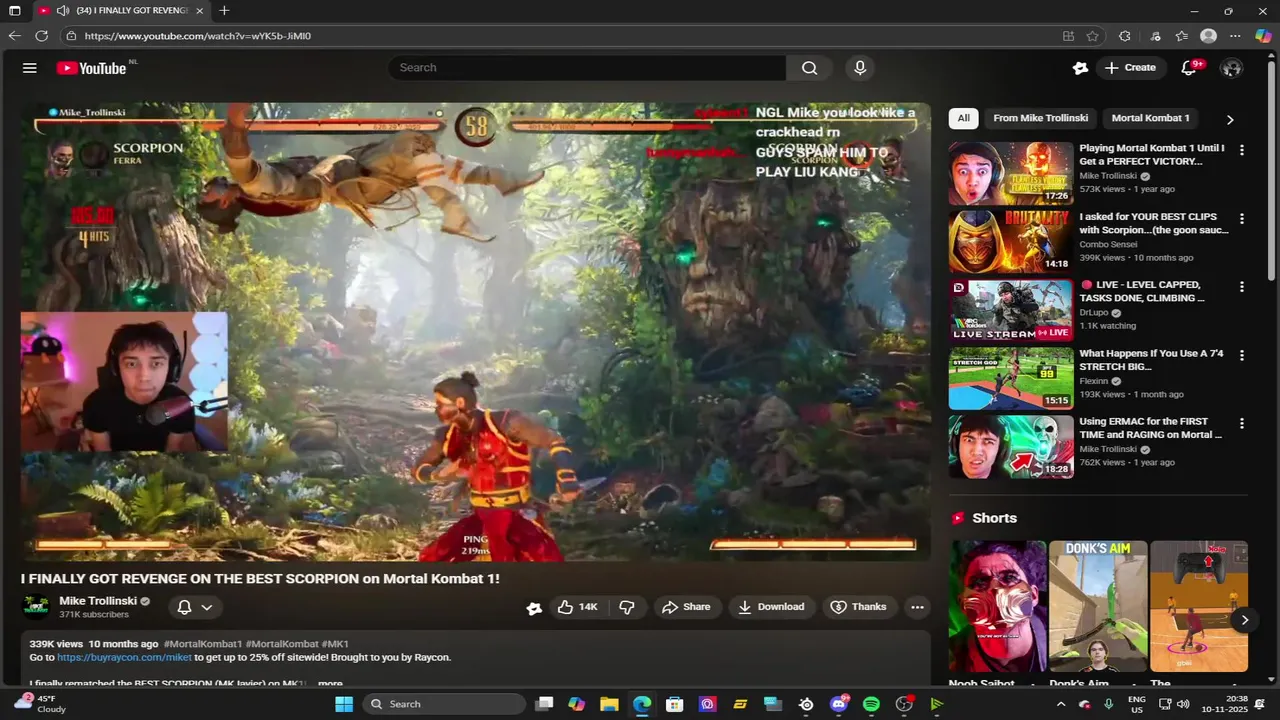Click the search magnifier button

[809, 68]
